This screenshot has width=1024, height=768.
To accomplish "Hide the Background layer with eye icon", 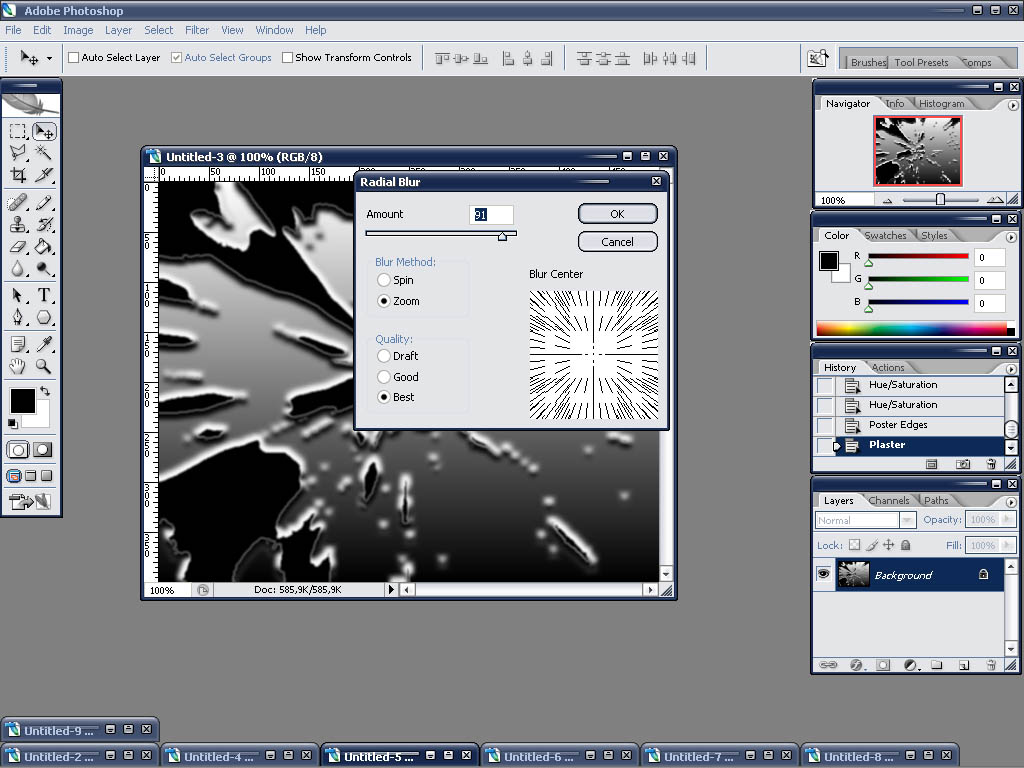I will click(824, 575).
